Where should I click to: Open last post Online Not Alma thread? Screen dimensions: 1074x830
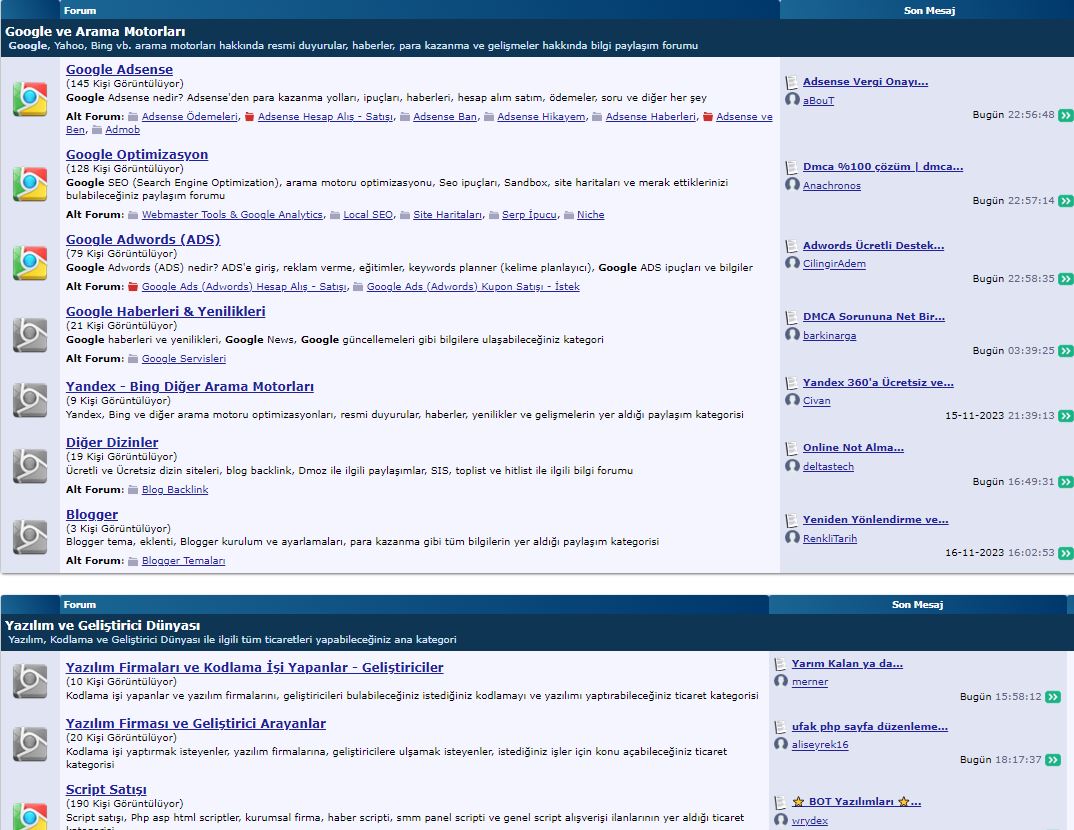tap(853, 447)
